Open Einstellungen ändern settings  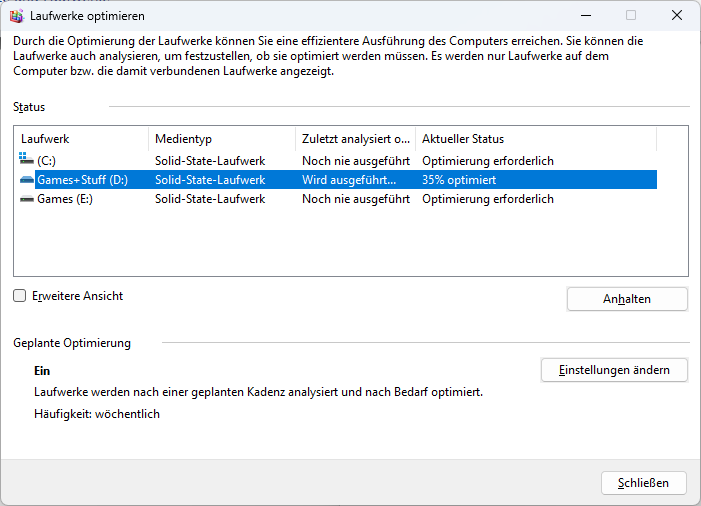pyautogui.click(x=614, y=370)
